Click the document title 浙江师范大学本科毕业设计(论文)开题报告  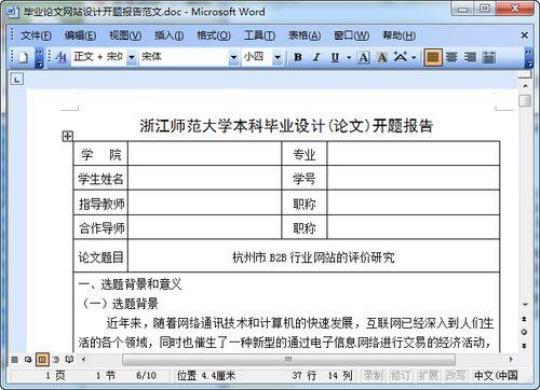click(286, 126)
